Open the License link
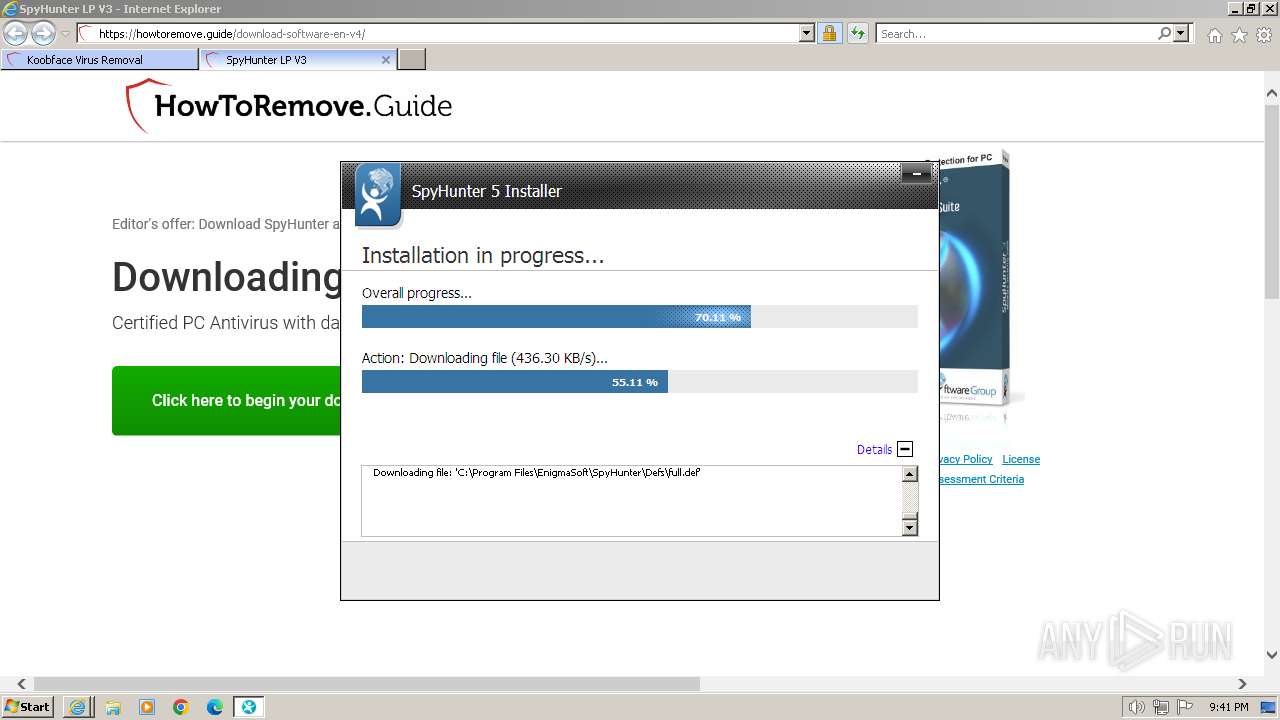 point(1021,459)
